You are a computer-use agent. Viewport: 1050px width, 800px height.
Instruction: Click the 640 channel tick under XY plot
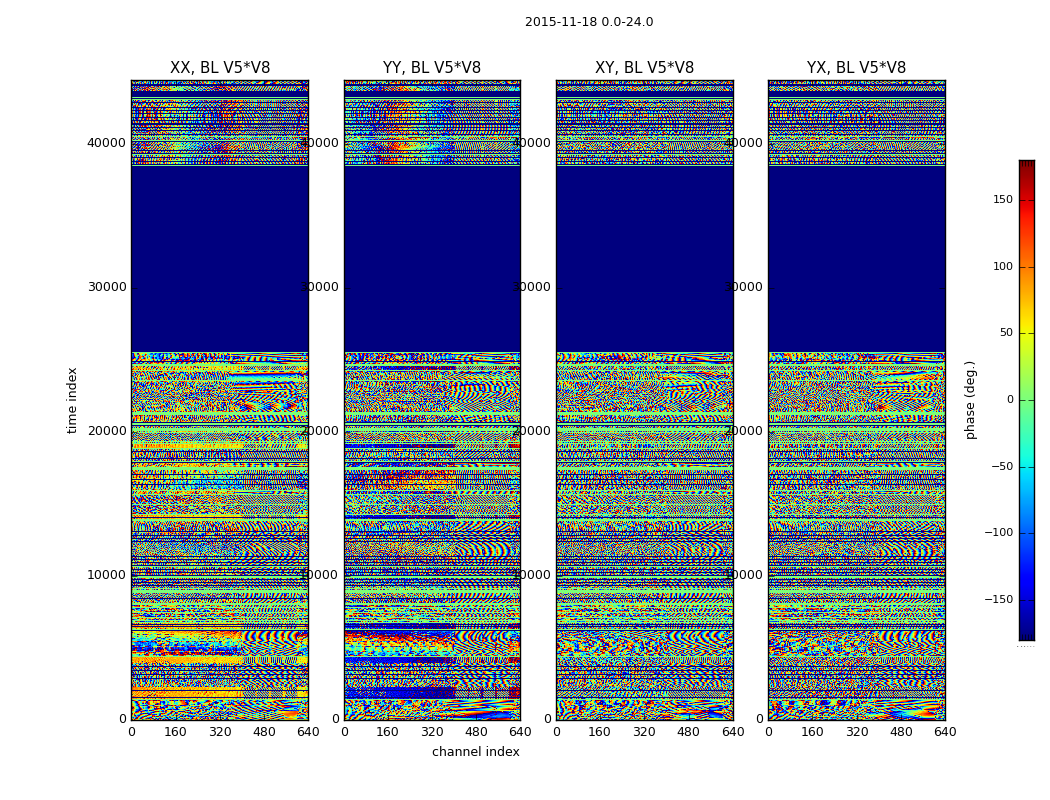point(733,732)
